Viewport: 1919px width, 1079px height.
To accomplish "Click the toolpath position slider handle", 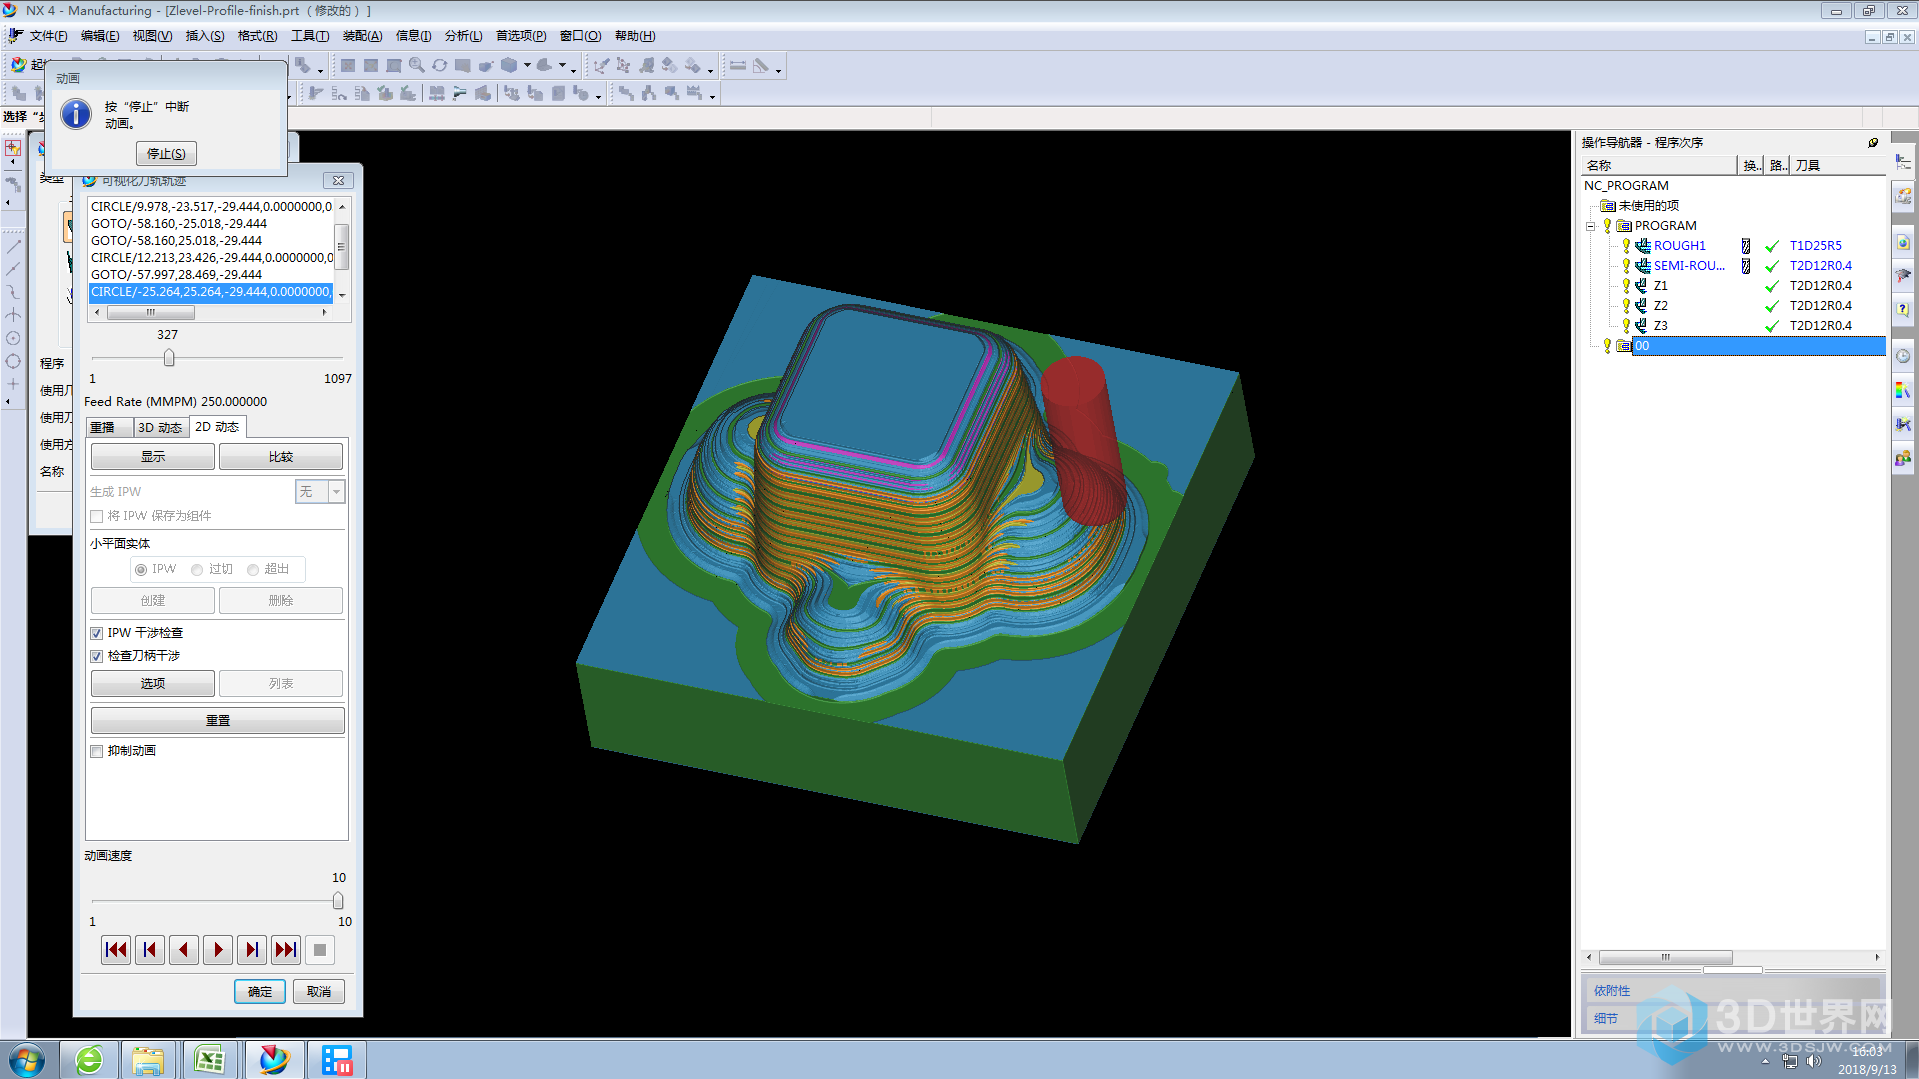I will [169, 358].
